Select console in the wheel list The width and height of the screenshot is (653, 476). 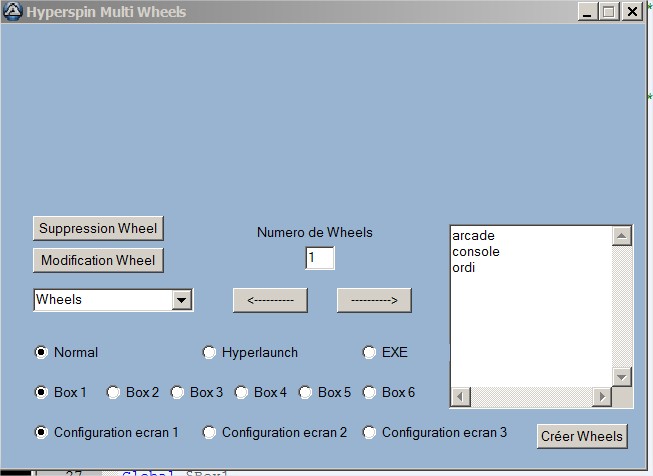coord(476,252)
